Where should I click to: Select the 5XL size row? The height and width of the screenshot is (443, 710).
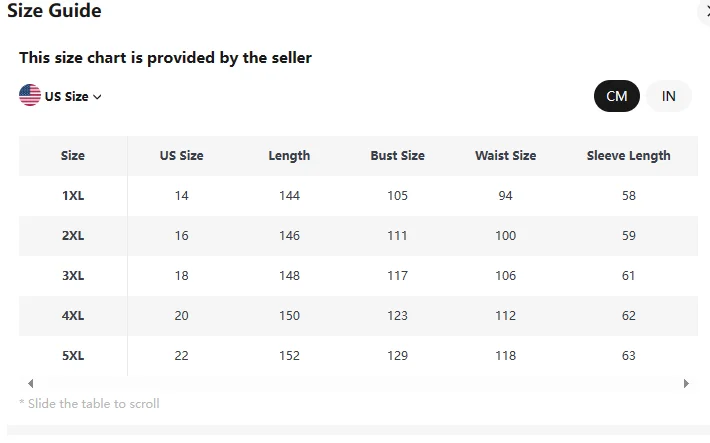[x=73, y=356]
